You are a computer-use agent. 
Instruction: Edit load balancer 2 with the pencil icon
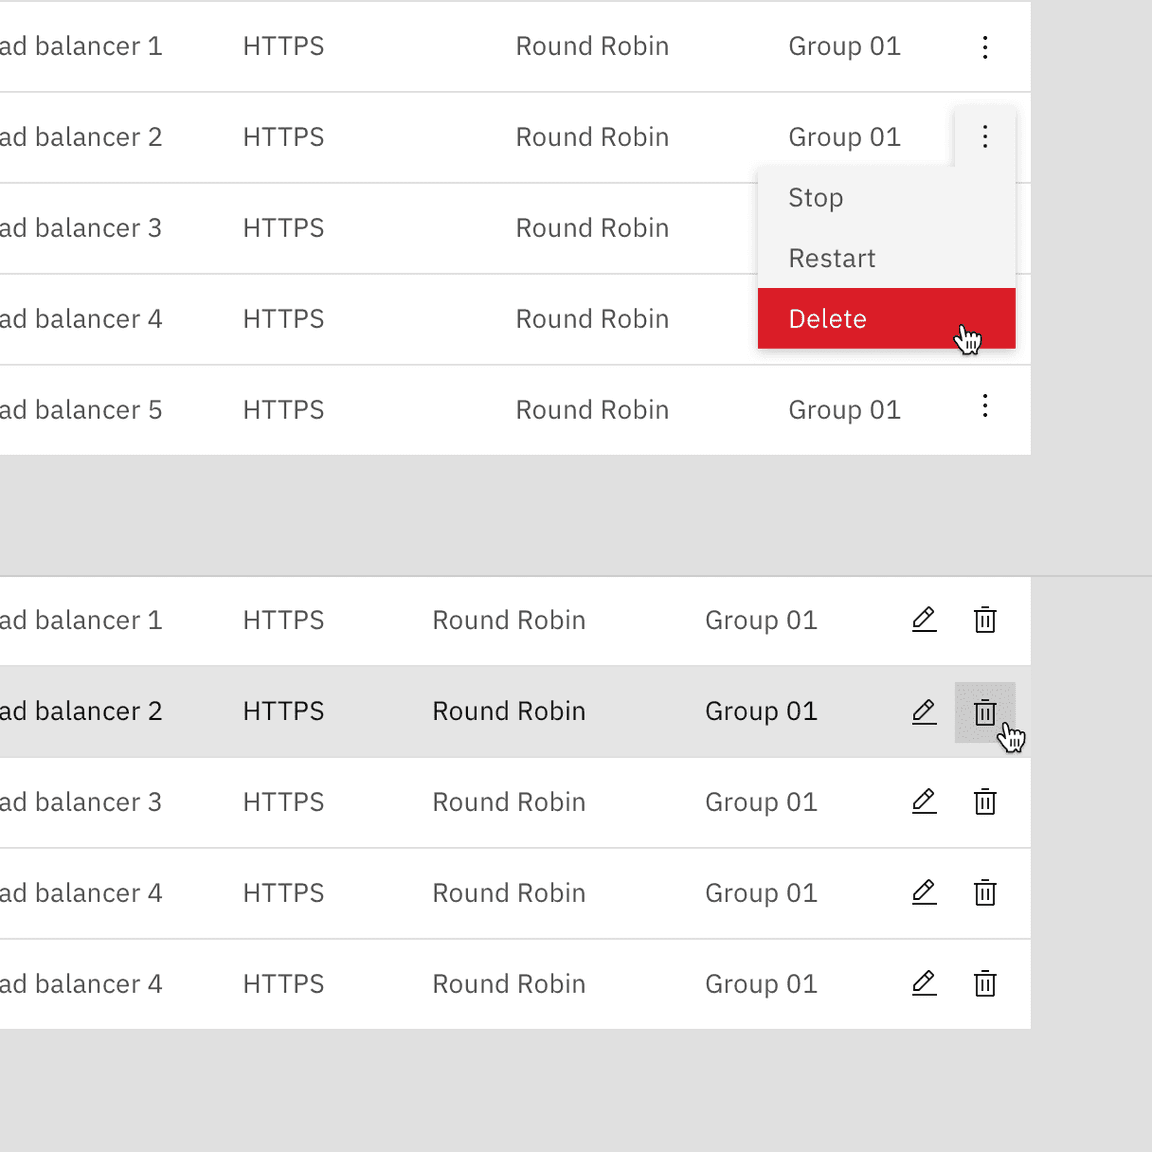tap(924, 711)
